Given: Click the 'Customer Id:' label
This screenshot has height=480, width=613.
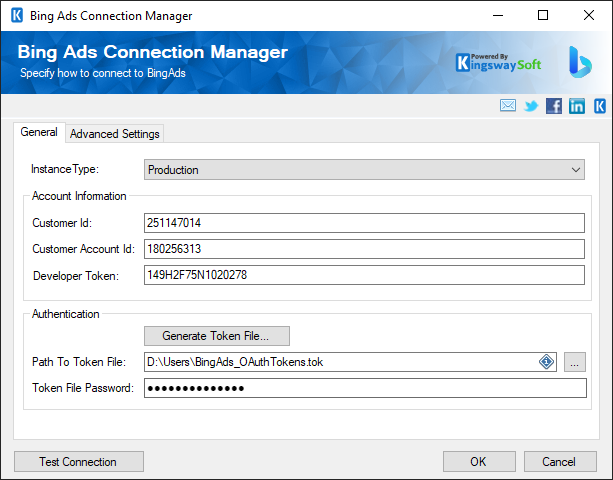Looking at the screenshot, I should point(62,223).
